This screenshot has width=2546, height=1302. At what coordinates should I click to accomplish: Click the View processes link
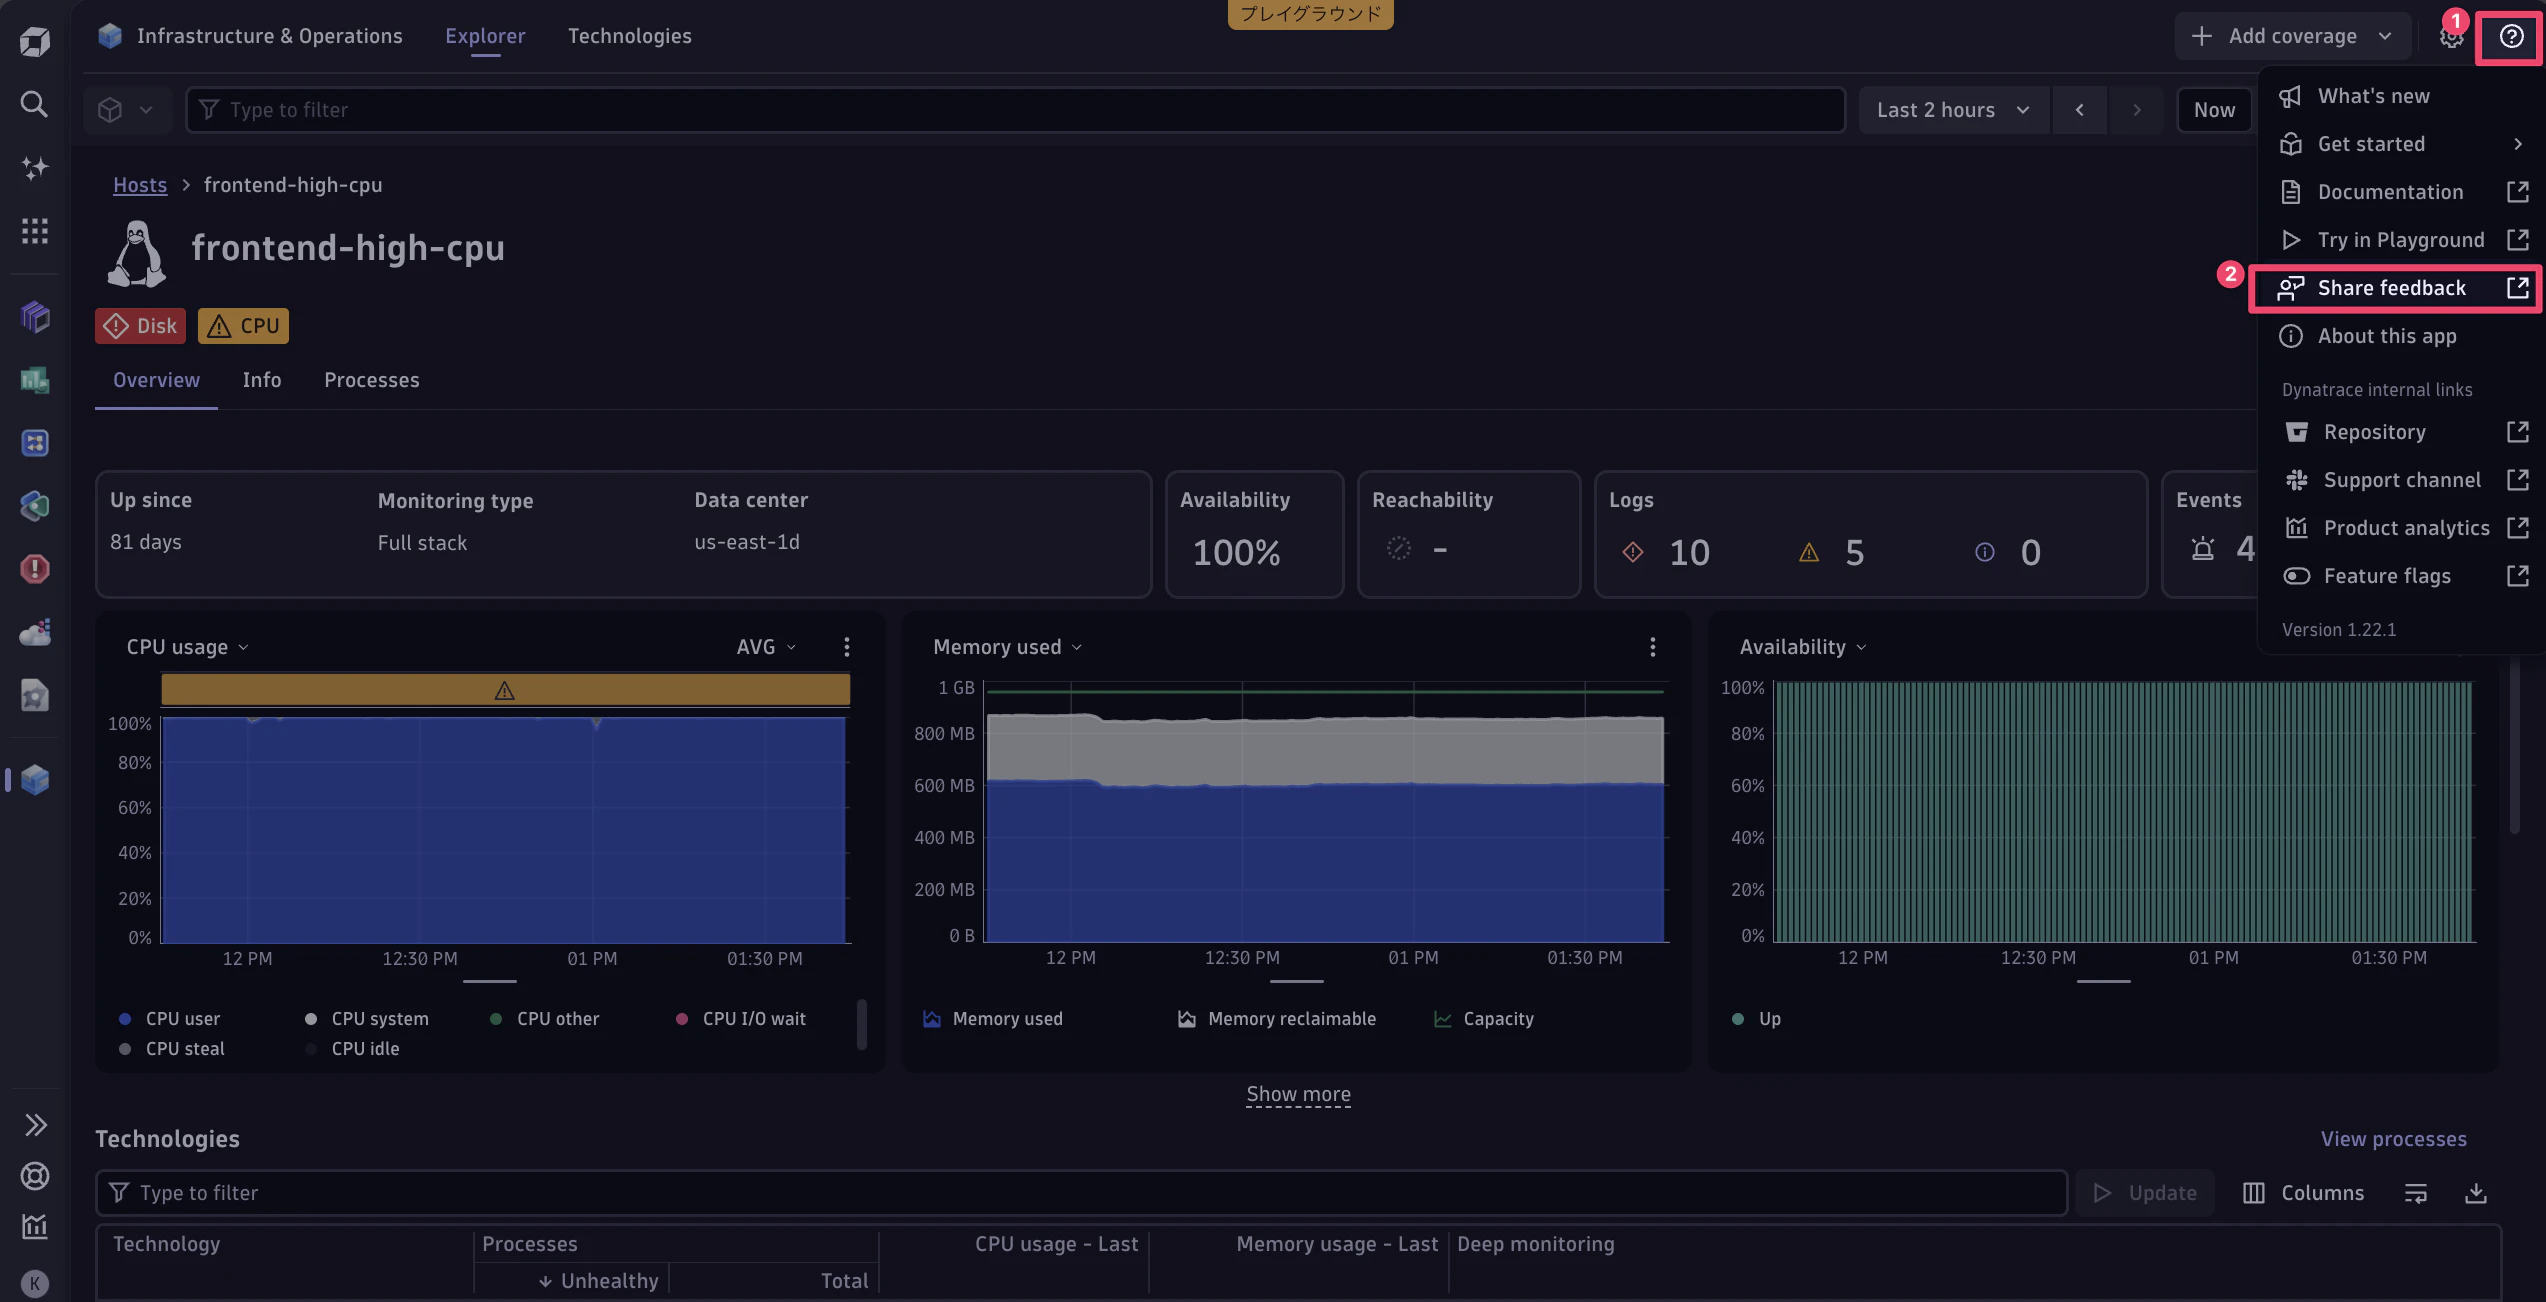pyautogui.click(x=2394, y=1139)
